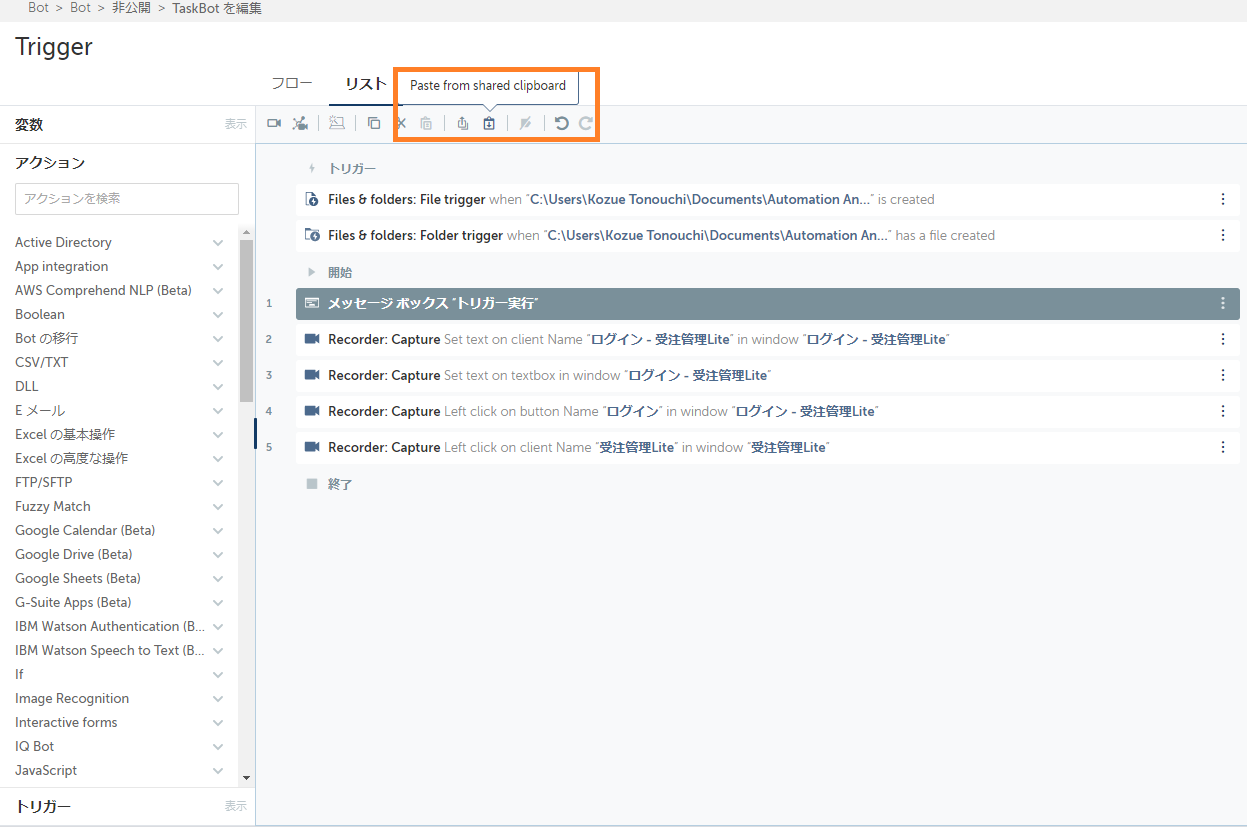Open options menu for 受注管理Lite Recorder row
1247x829 pixels.
(1222, 447)
